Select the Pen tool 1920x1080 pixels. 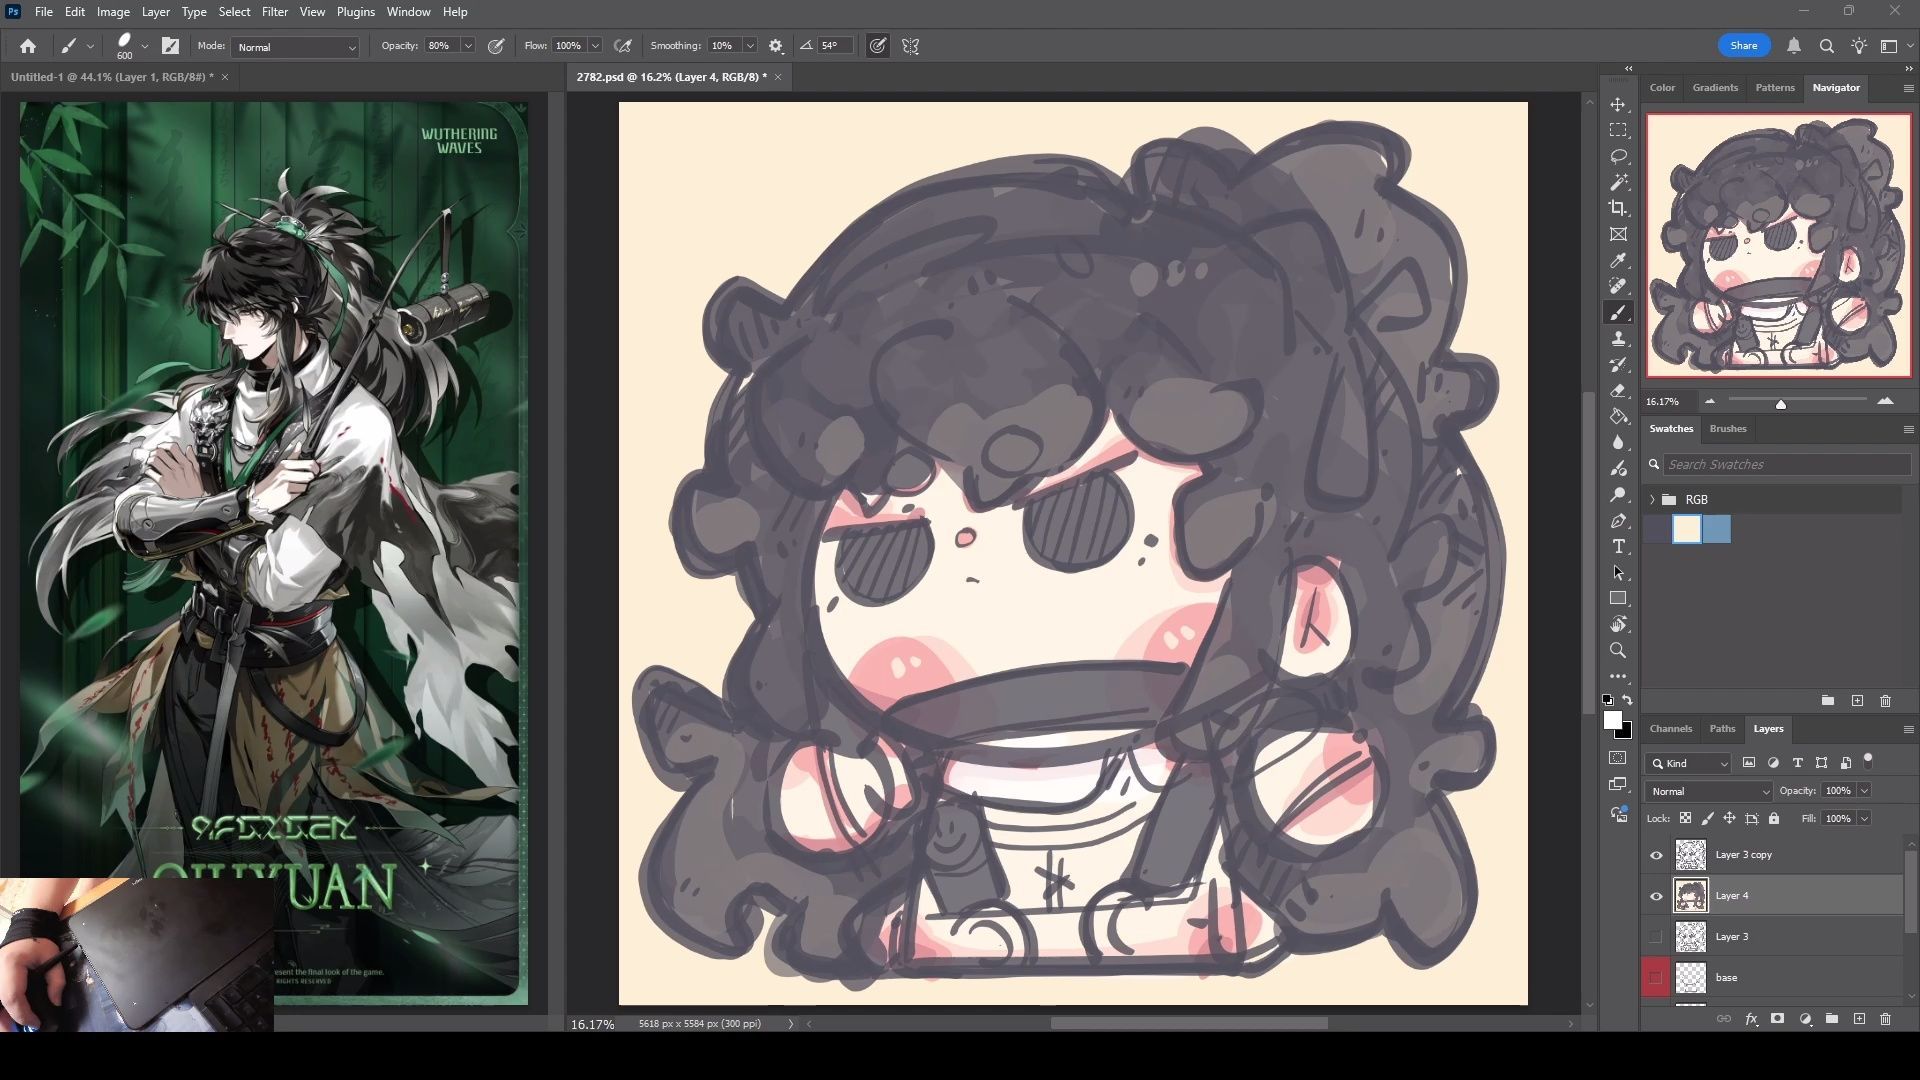tap(1618, 521)
